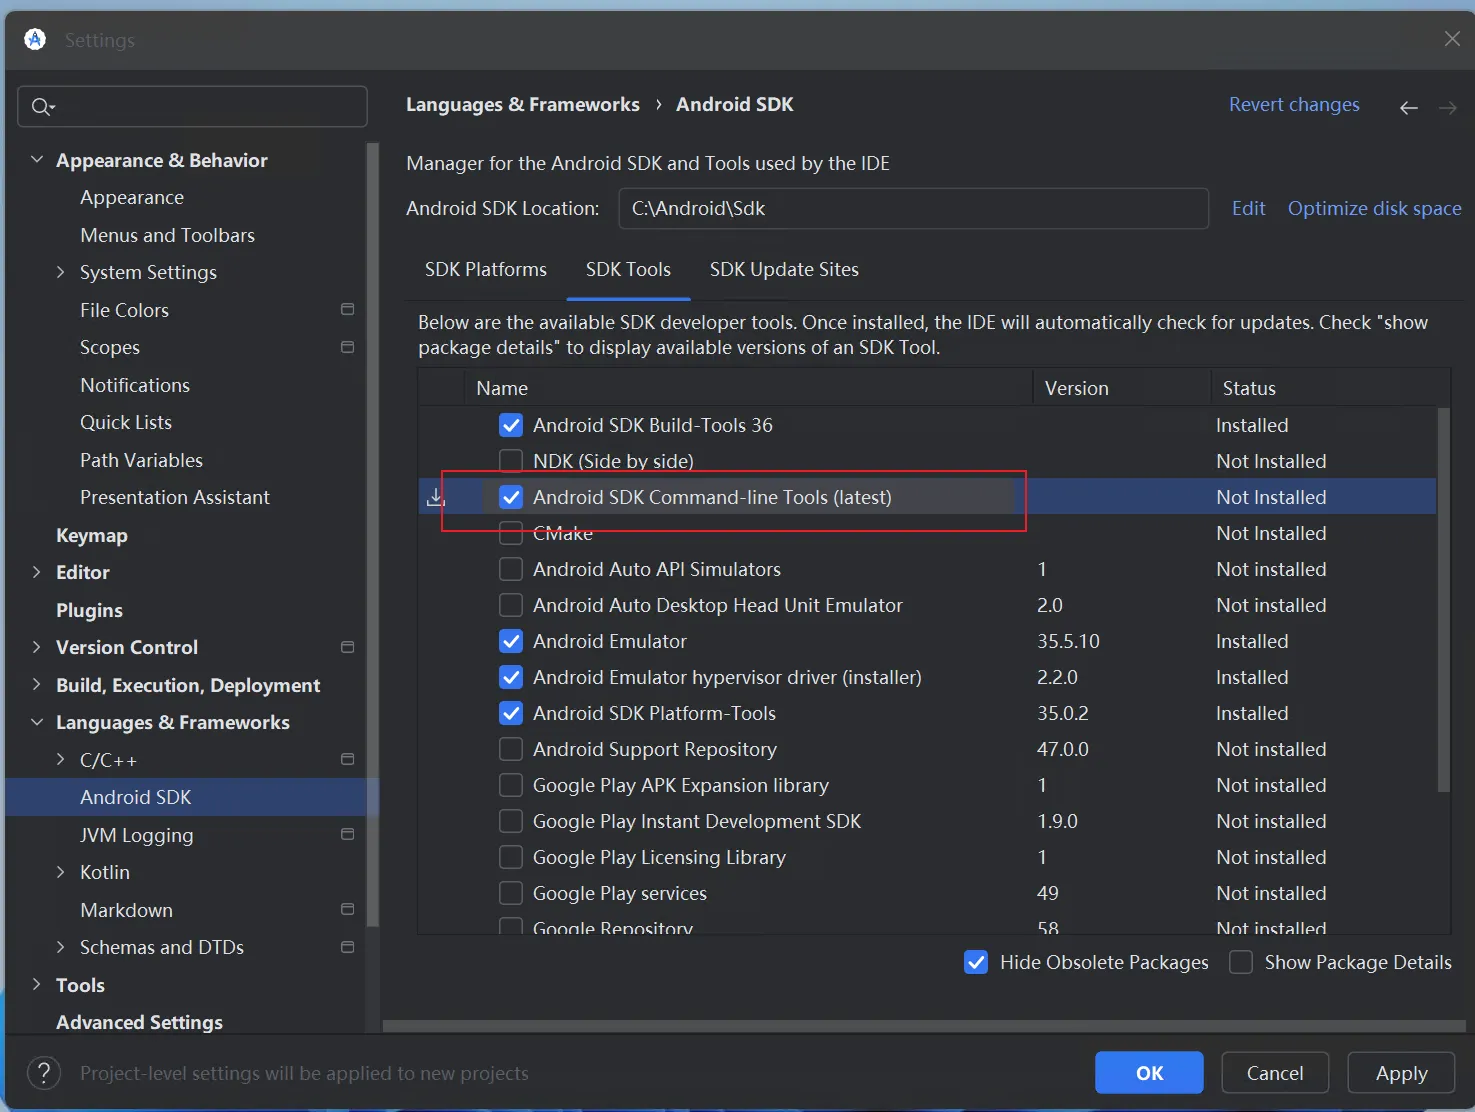
Task: Click the settings search field
Action: 192,106
